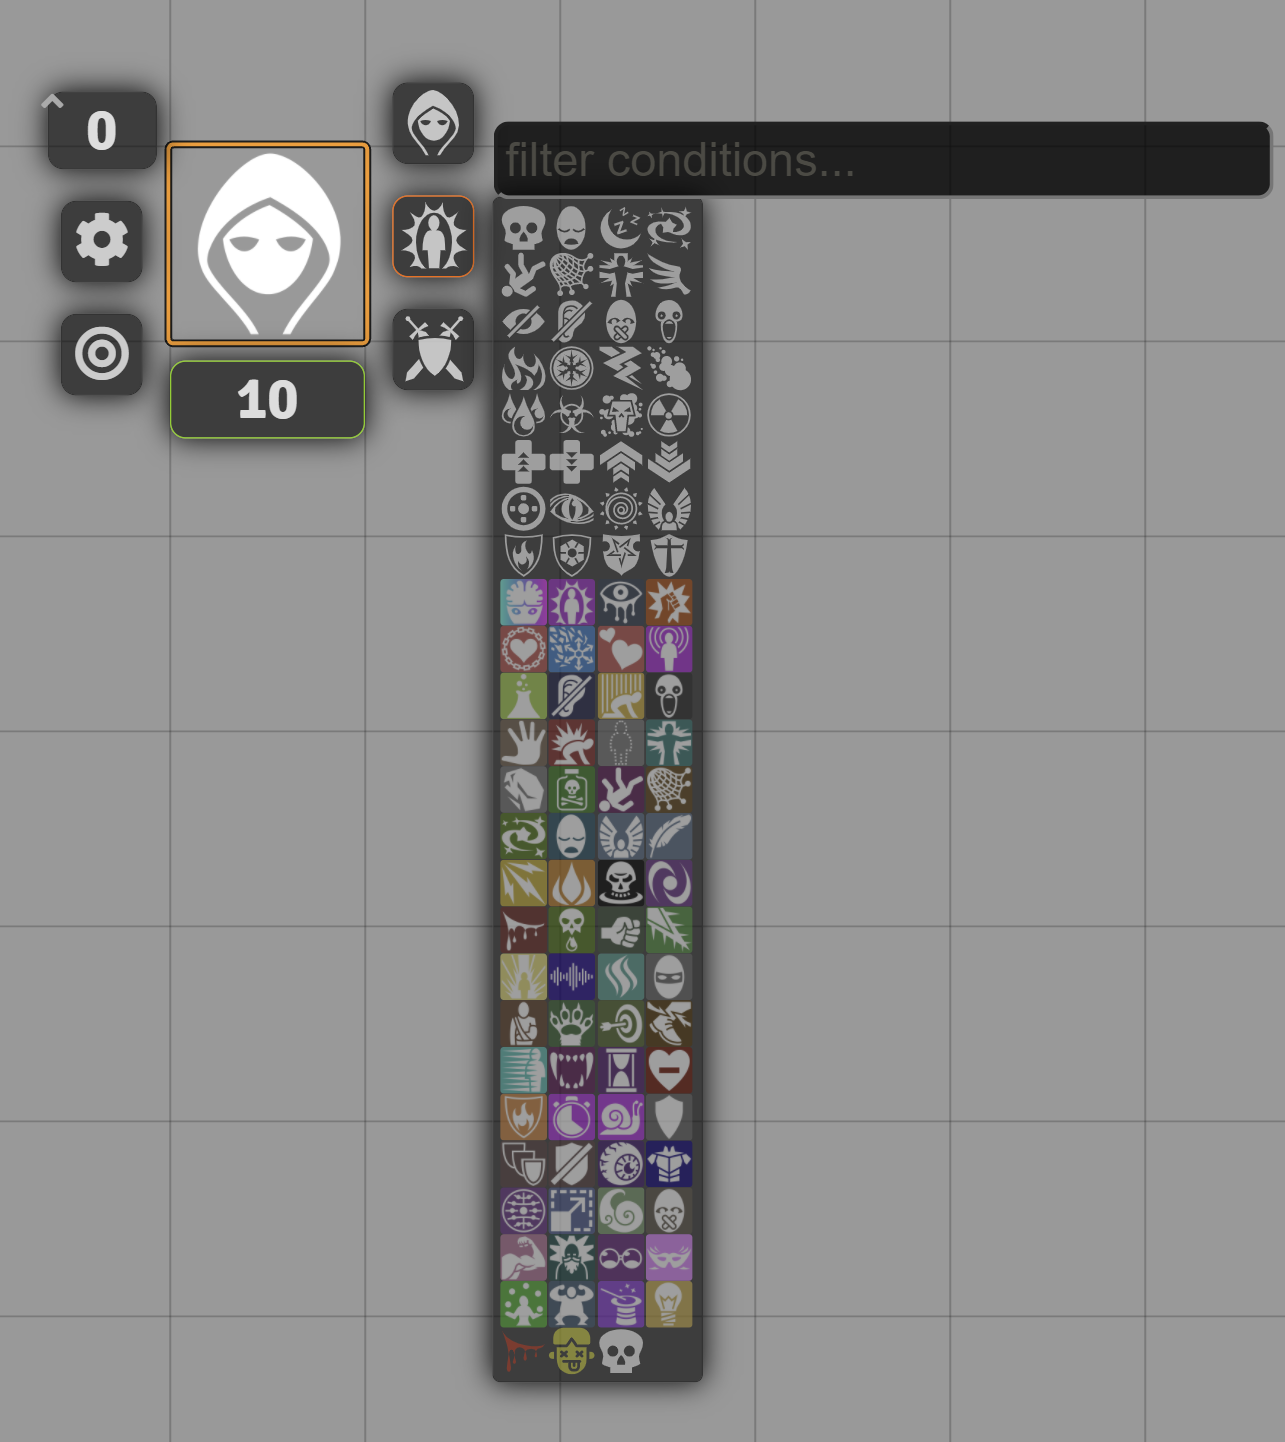Screen dimensions: 1285x1442
Task: Apply the crossed-out eye blind condition
Action: coord(523,322)
